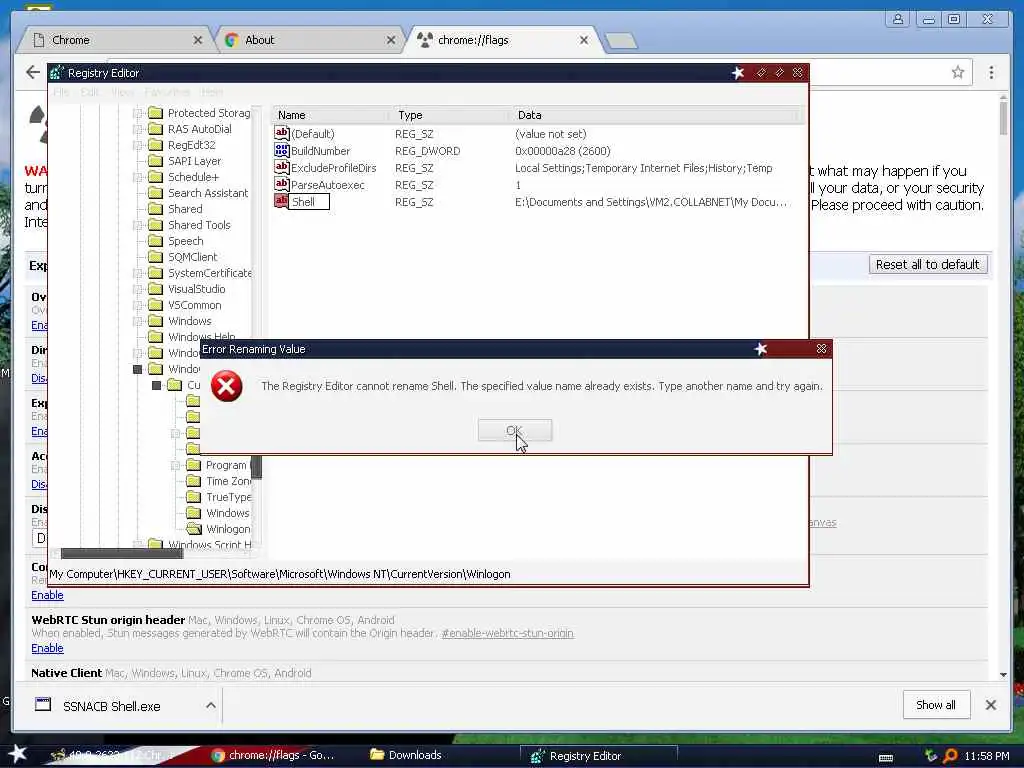
Task: Switch to Downloads folder taskbar button
Action: click(406, 756)
